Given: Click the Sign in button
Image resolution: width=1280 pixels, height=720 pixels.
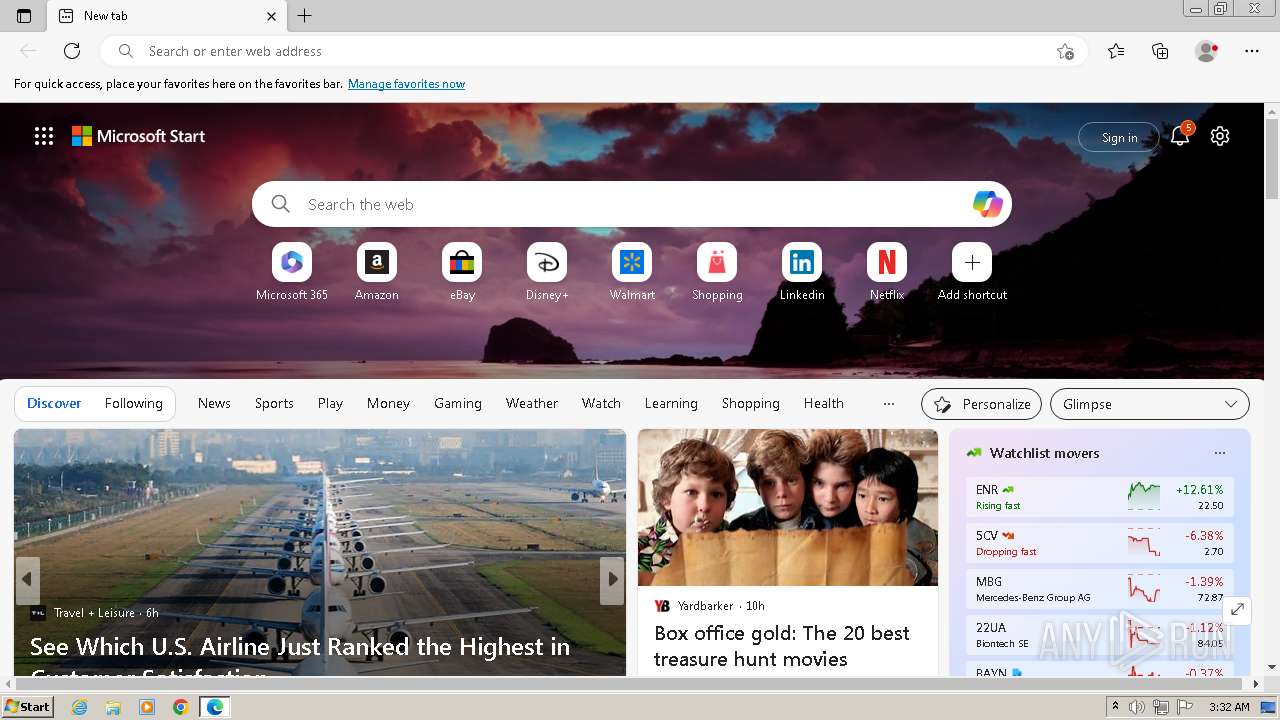Looking at the screenshot, I should (1119, 137).
